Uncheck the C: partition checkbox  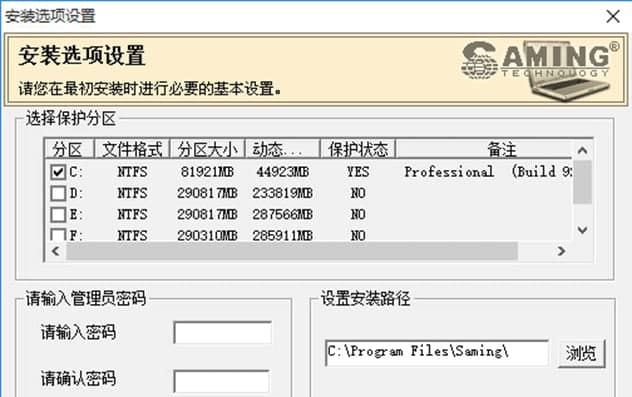click(58, 172)
